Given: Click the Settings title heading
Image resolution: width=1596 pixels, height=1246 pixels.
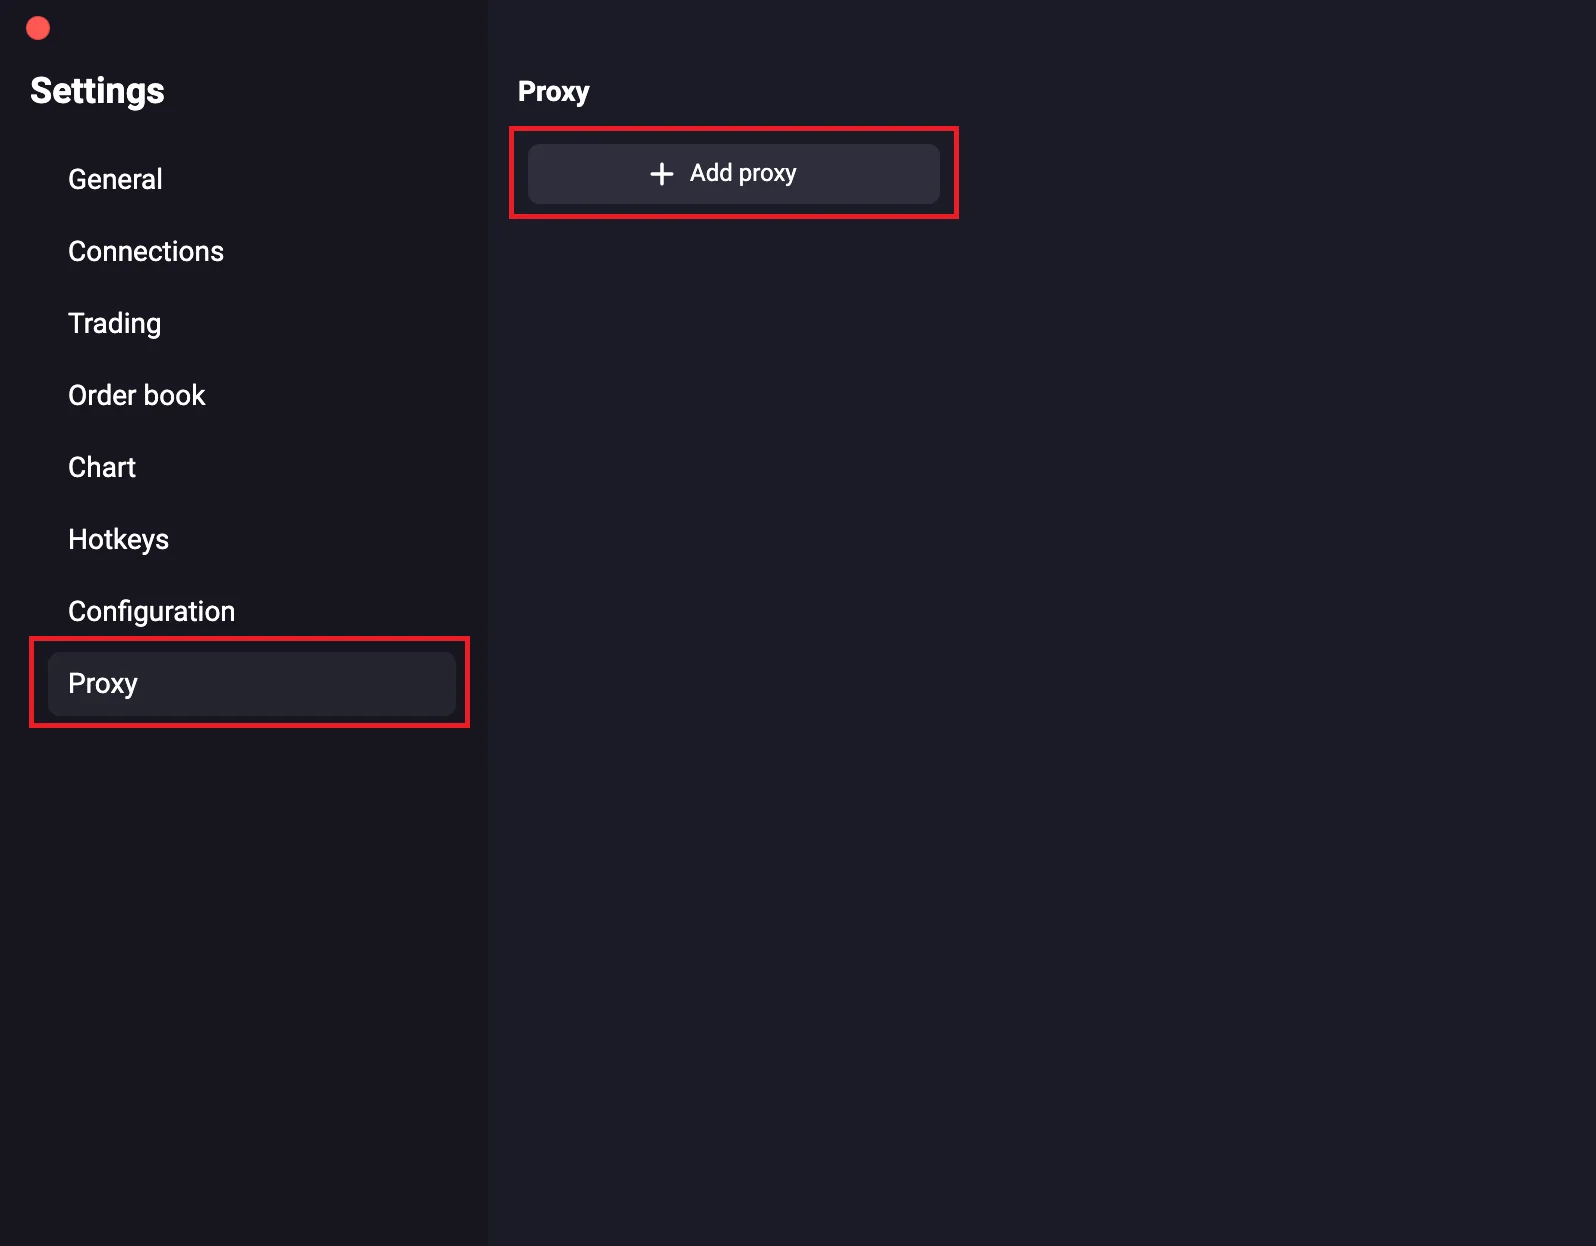Looking at the screenshot, I should 97,91.
